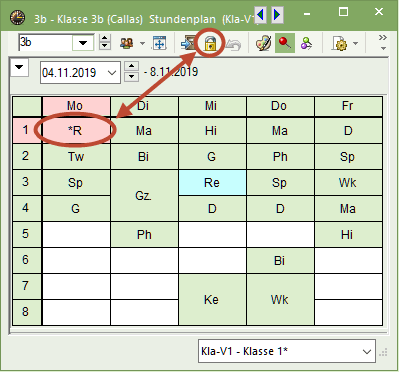The image size is (399, 372).
Task: Select the Ph lesson on Thursday period 2
Action: click(280, 156)
